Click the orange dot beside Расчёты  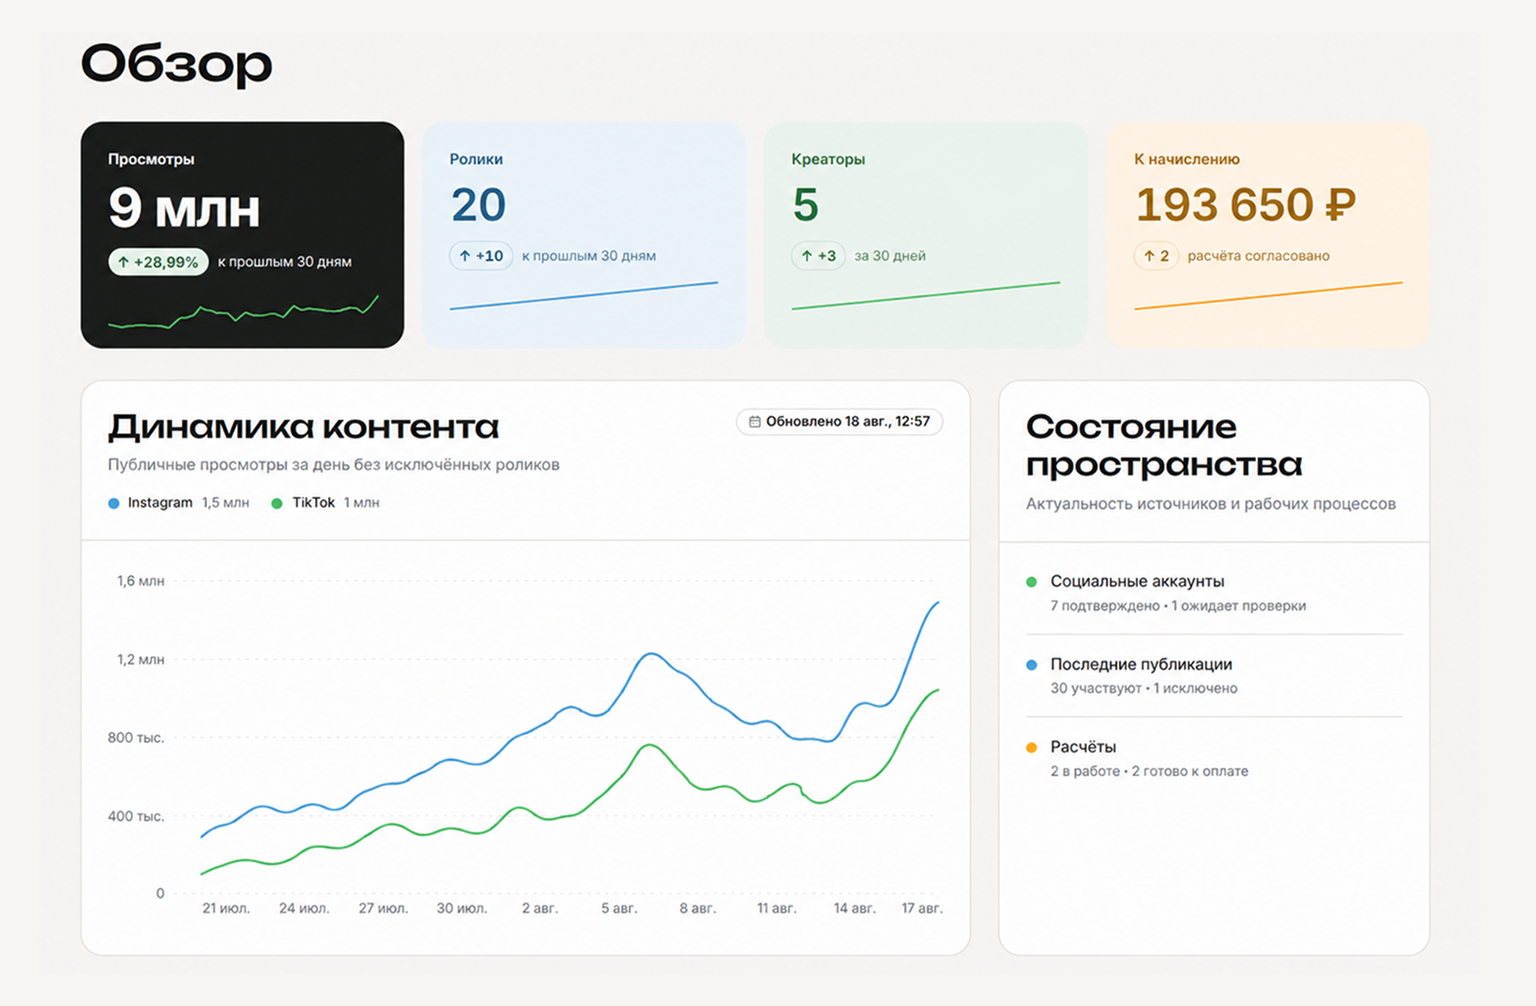(1032, 748)
